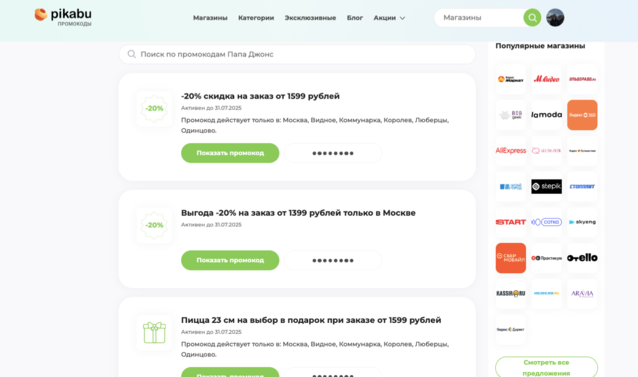This screenshot has width=638, height=377.
Task: Go to Эксклюзивные section
Action: (x=310, y=18)
